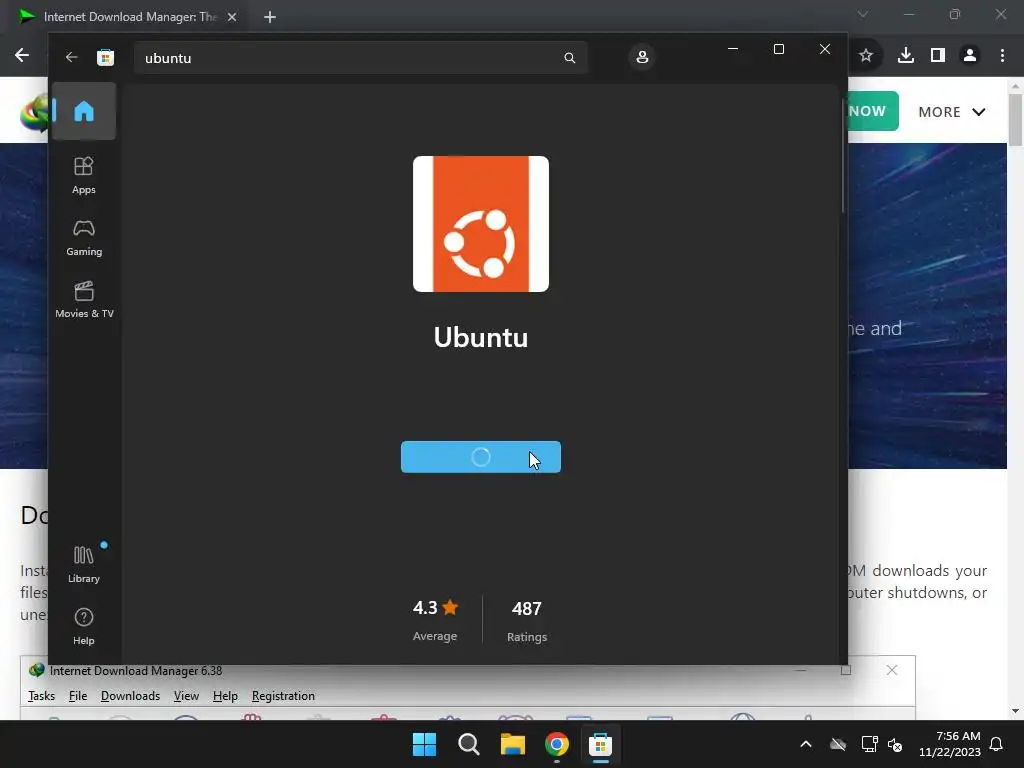Click the green NOW button on IDM page
Viewport: 1024px width, 768px height.
[873, 111]
